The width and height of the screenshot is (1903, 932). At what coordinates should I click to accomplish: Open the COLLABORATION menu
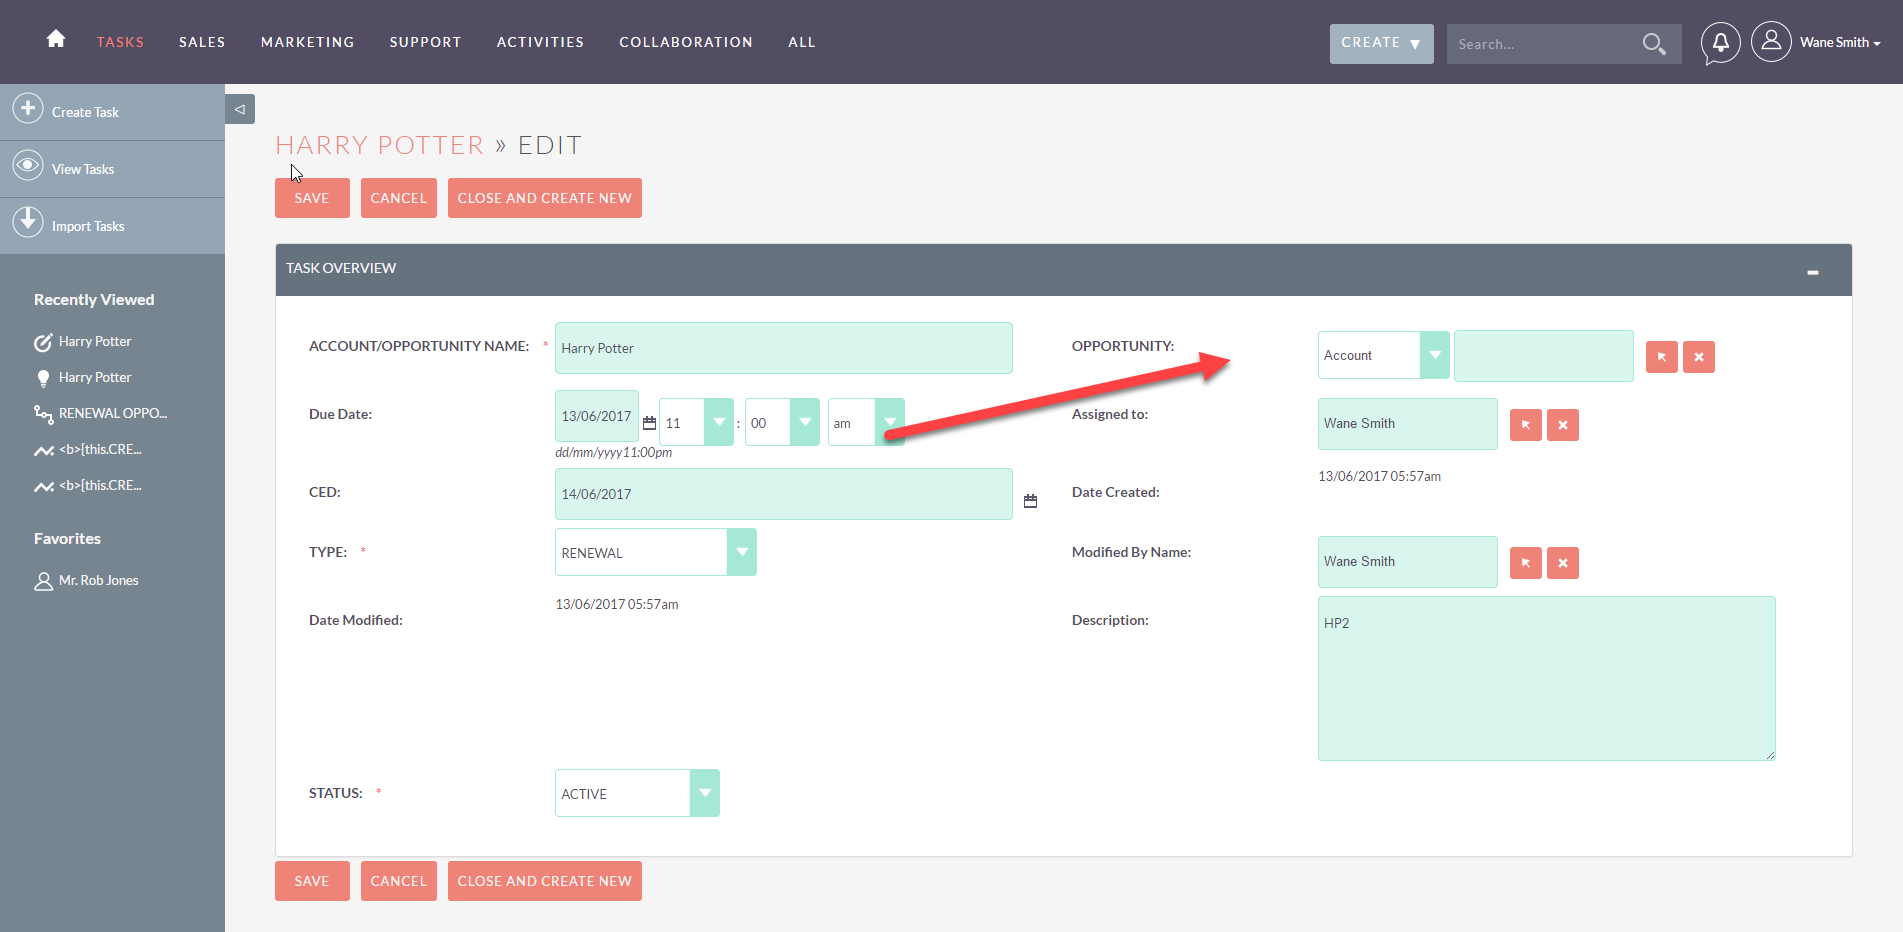coord(686,41)
